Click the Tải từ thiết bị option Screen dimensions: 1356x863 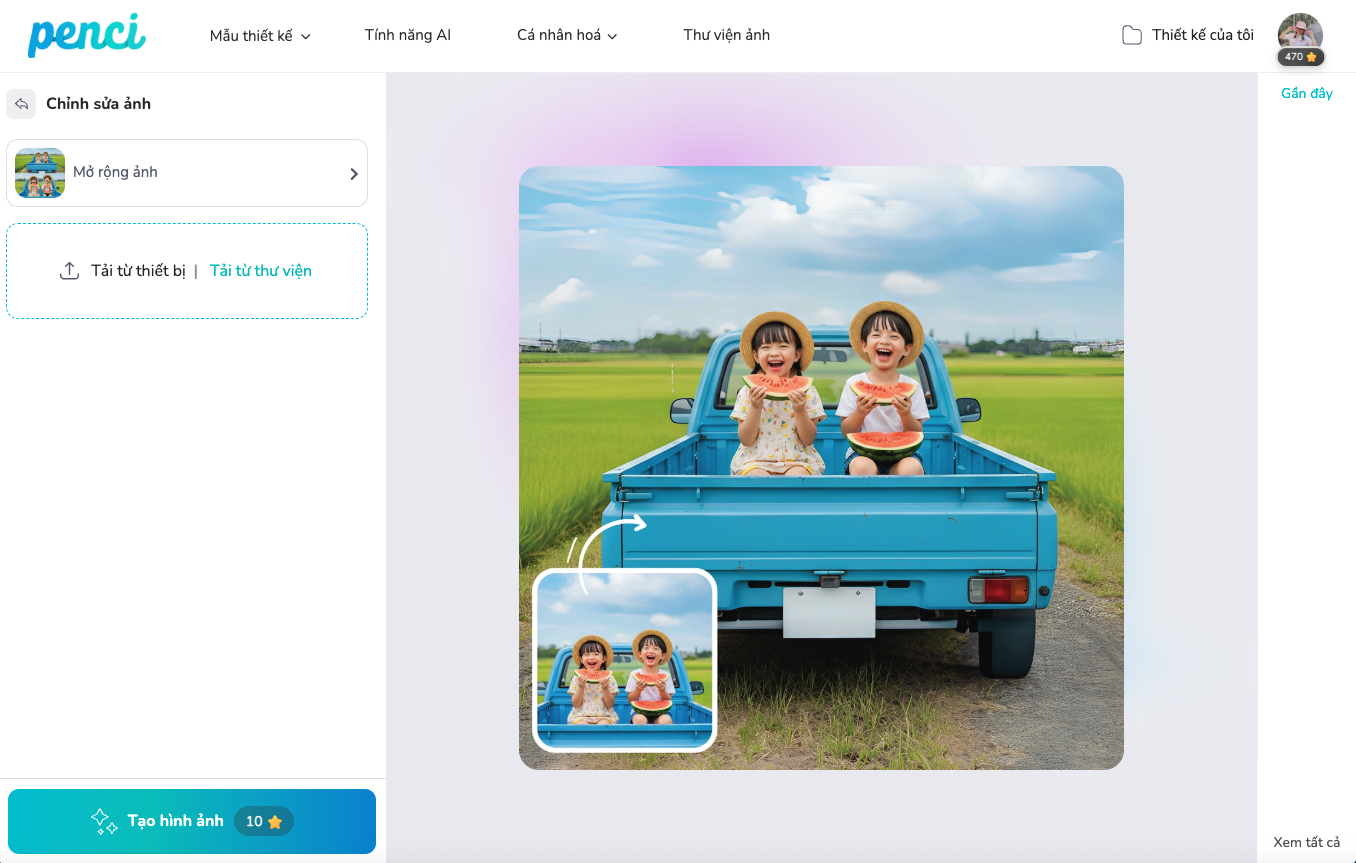point(138,271)
